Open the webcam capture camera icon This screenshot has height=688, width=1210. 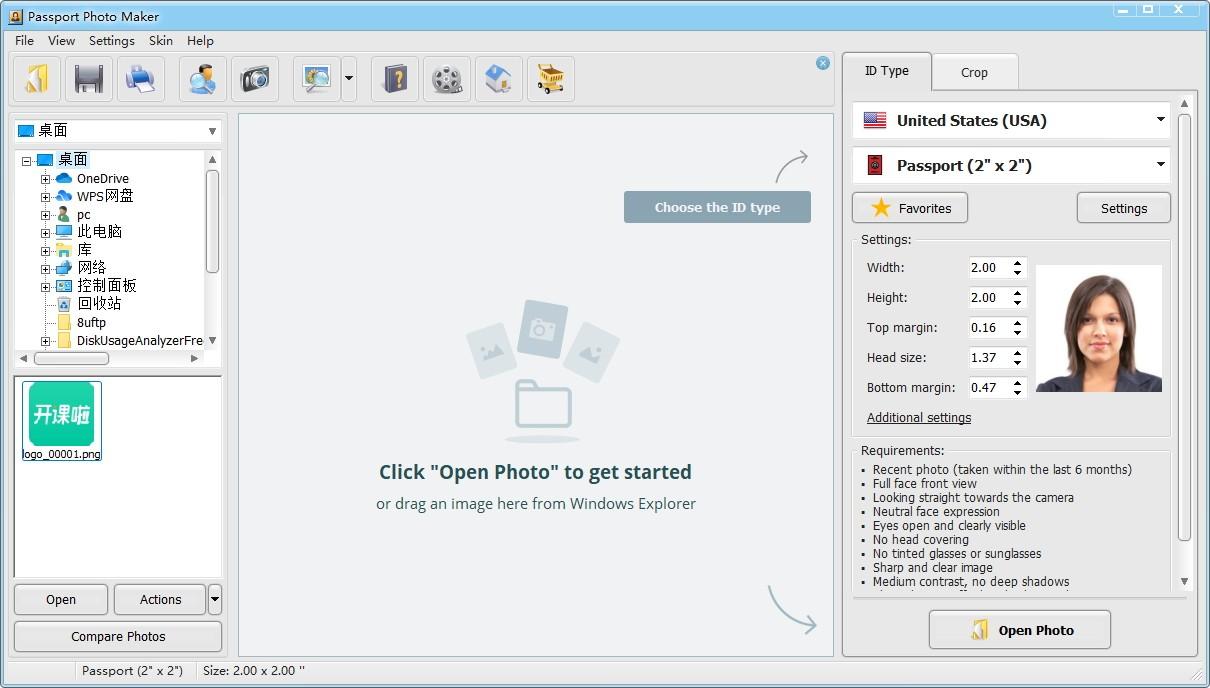pos(255,79)
